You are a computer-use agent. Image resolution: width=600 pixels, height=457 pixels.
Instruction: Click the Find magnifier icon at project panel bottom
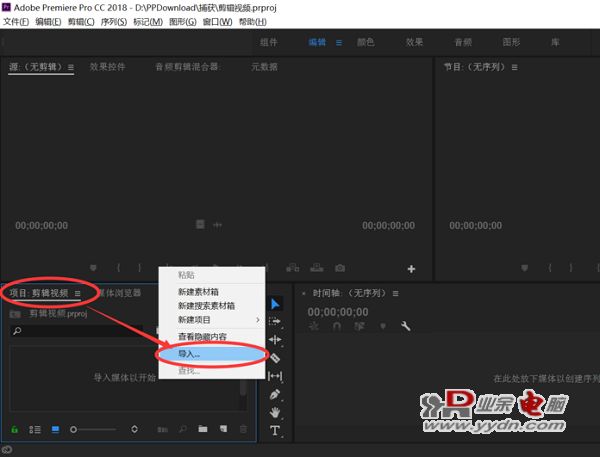[x=183, y=429]
